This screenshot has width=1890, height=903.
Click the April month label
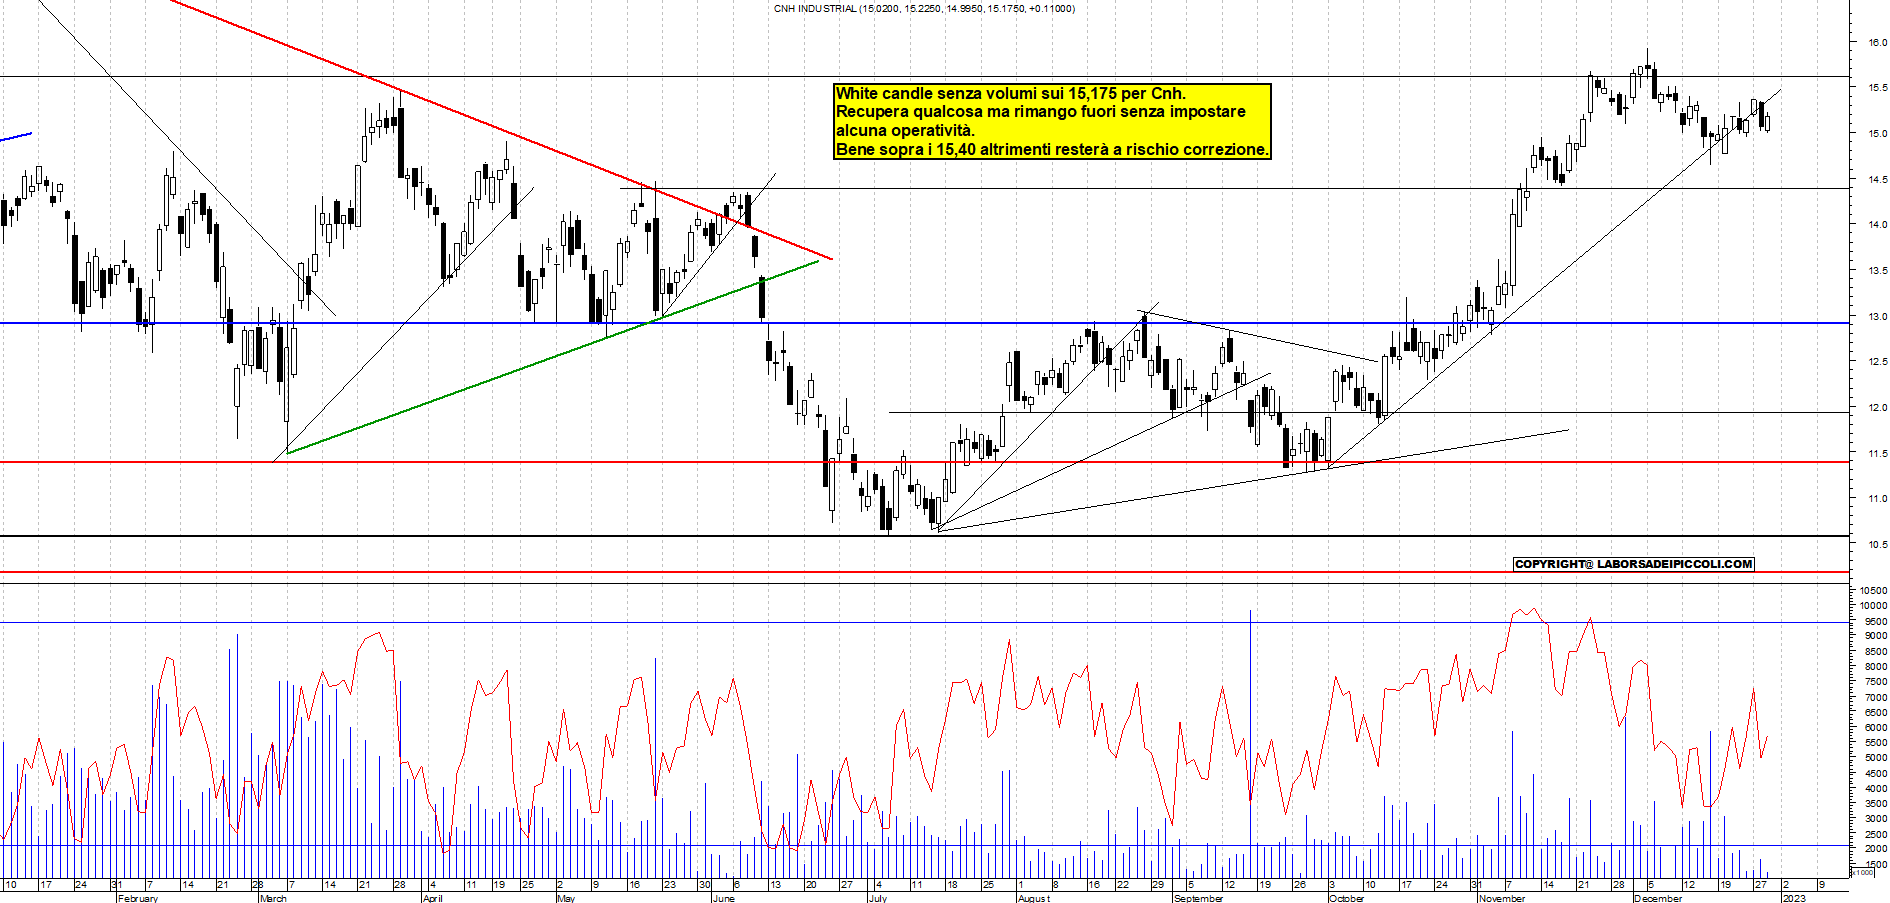click(432, 898)
